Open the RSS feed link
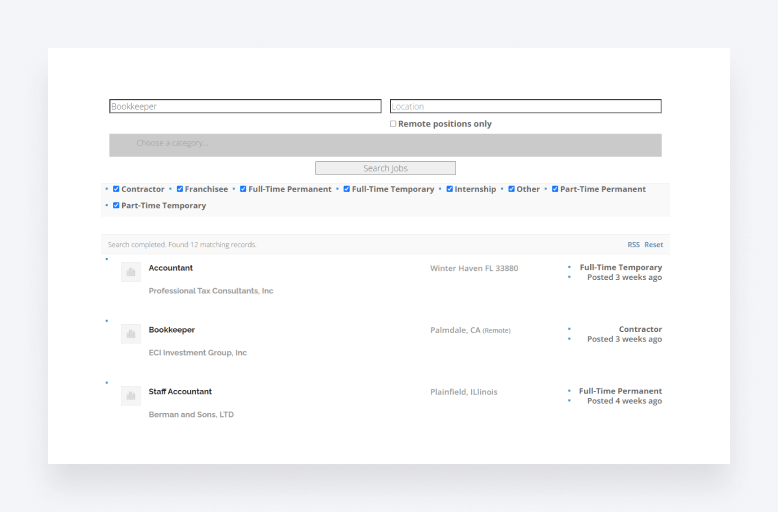Screen dimensions: 778x518 pyautogui.click(x=633, y=245)
